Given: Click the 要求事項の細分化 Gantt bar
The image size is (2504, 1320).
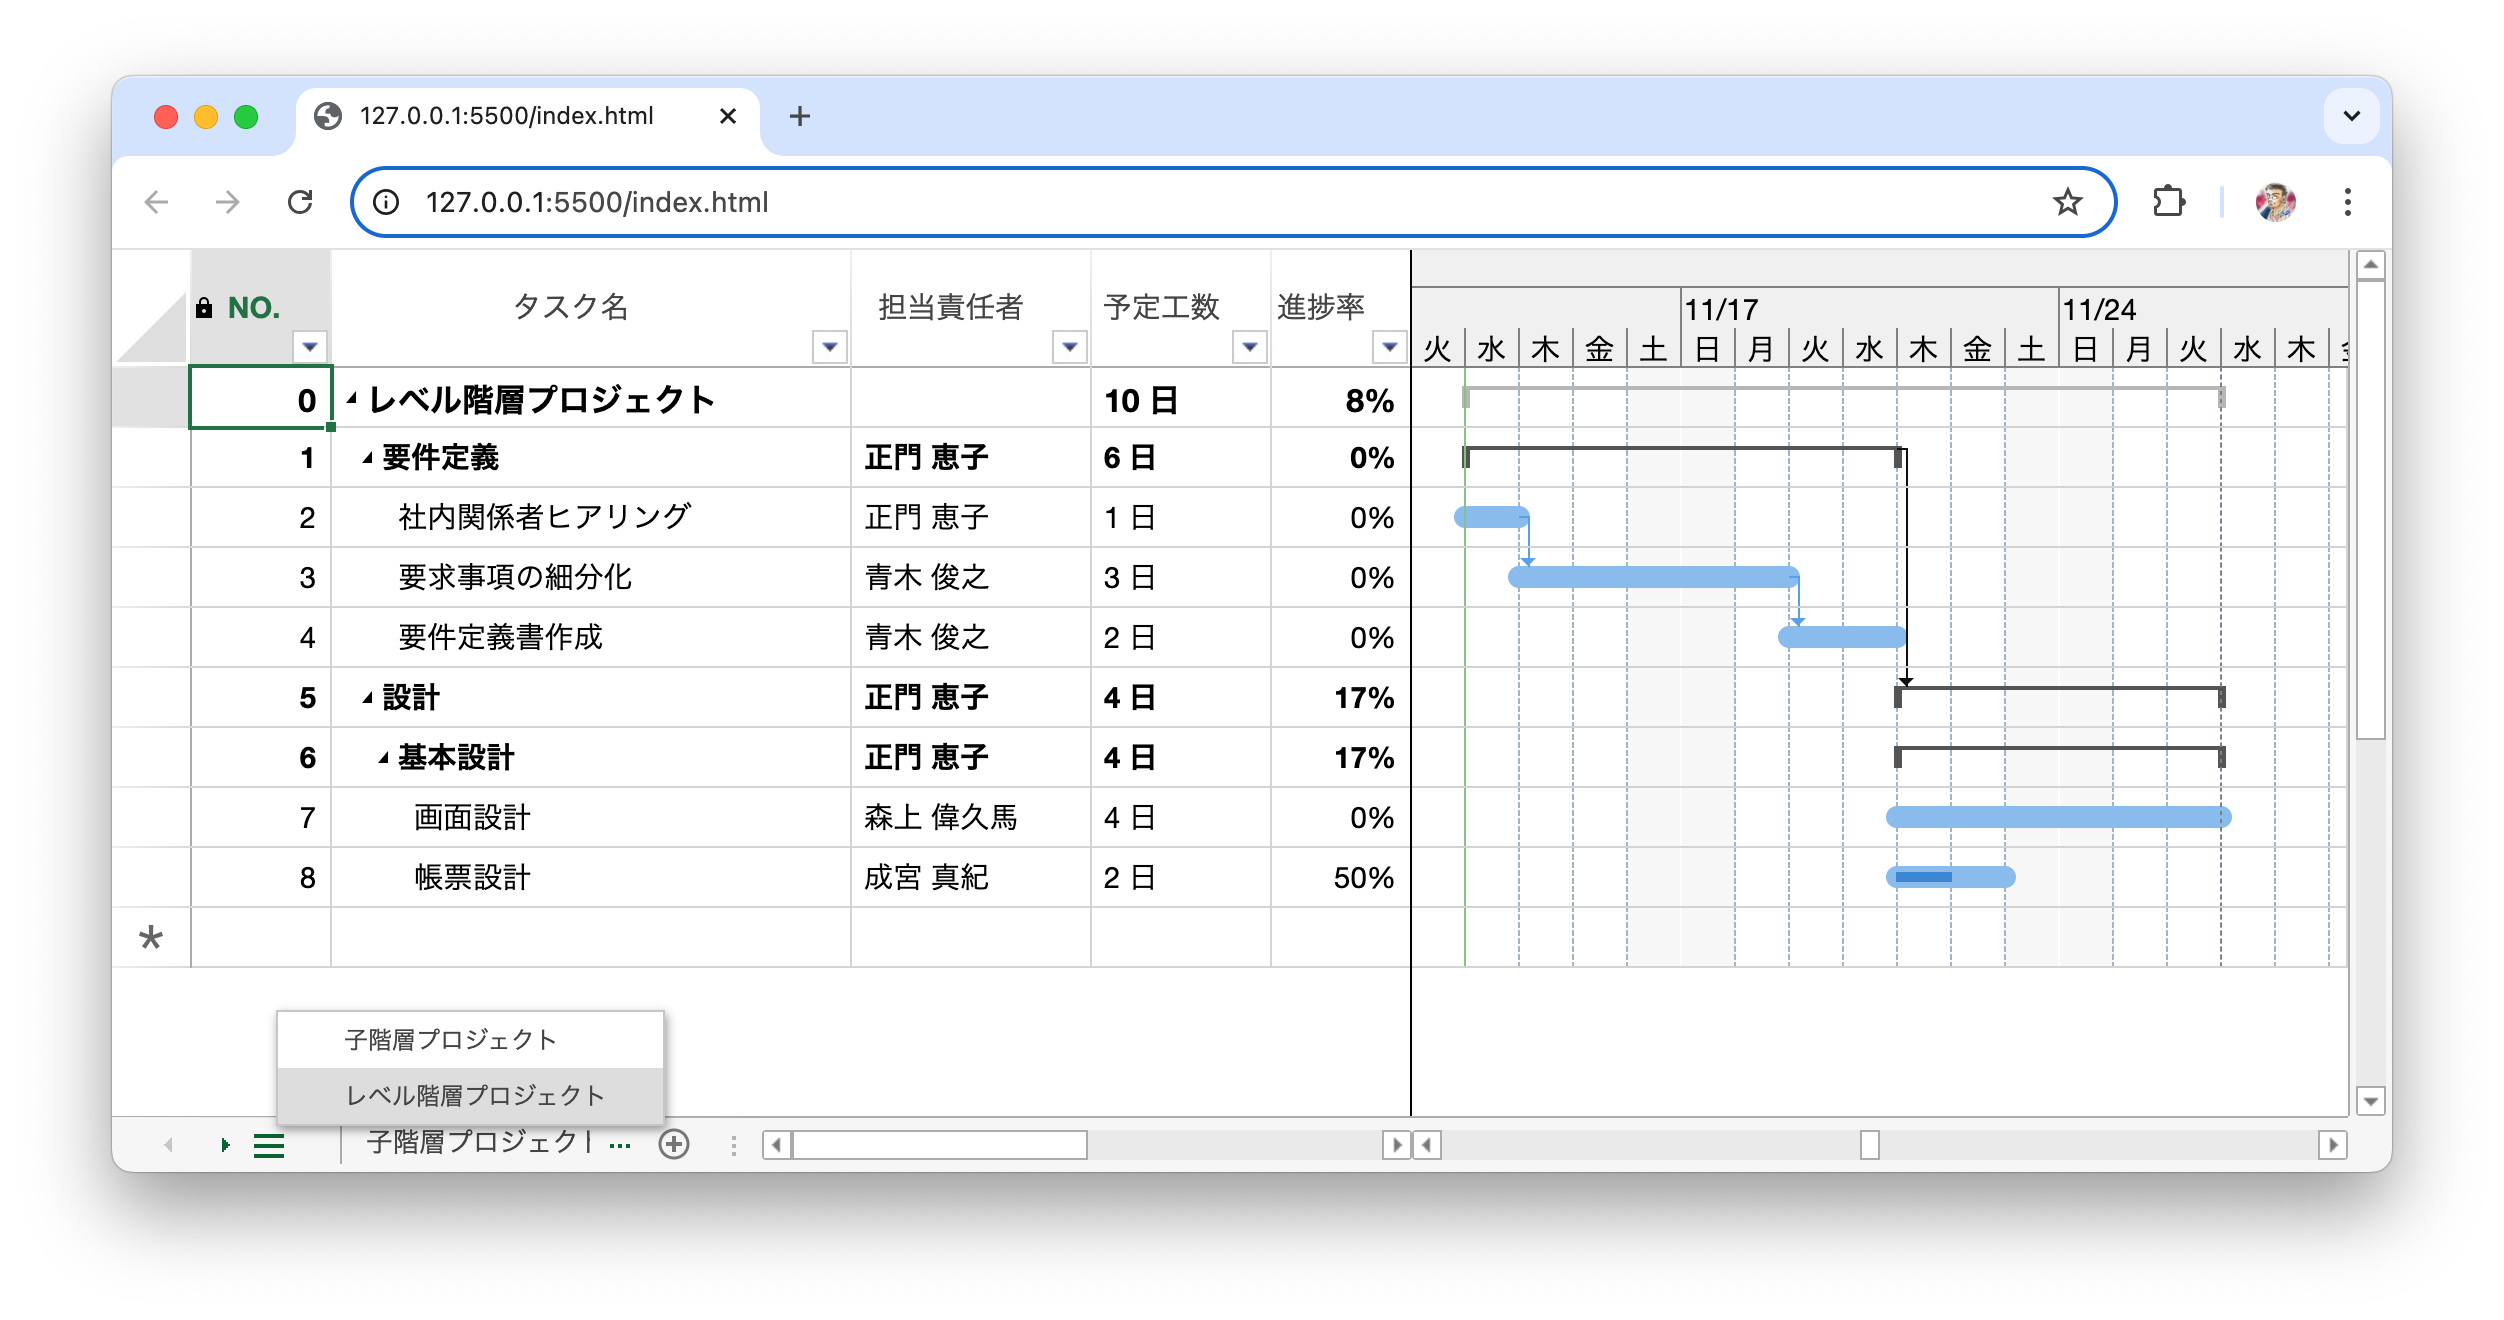Looking at the screenshot, I should coord(1654,577).
